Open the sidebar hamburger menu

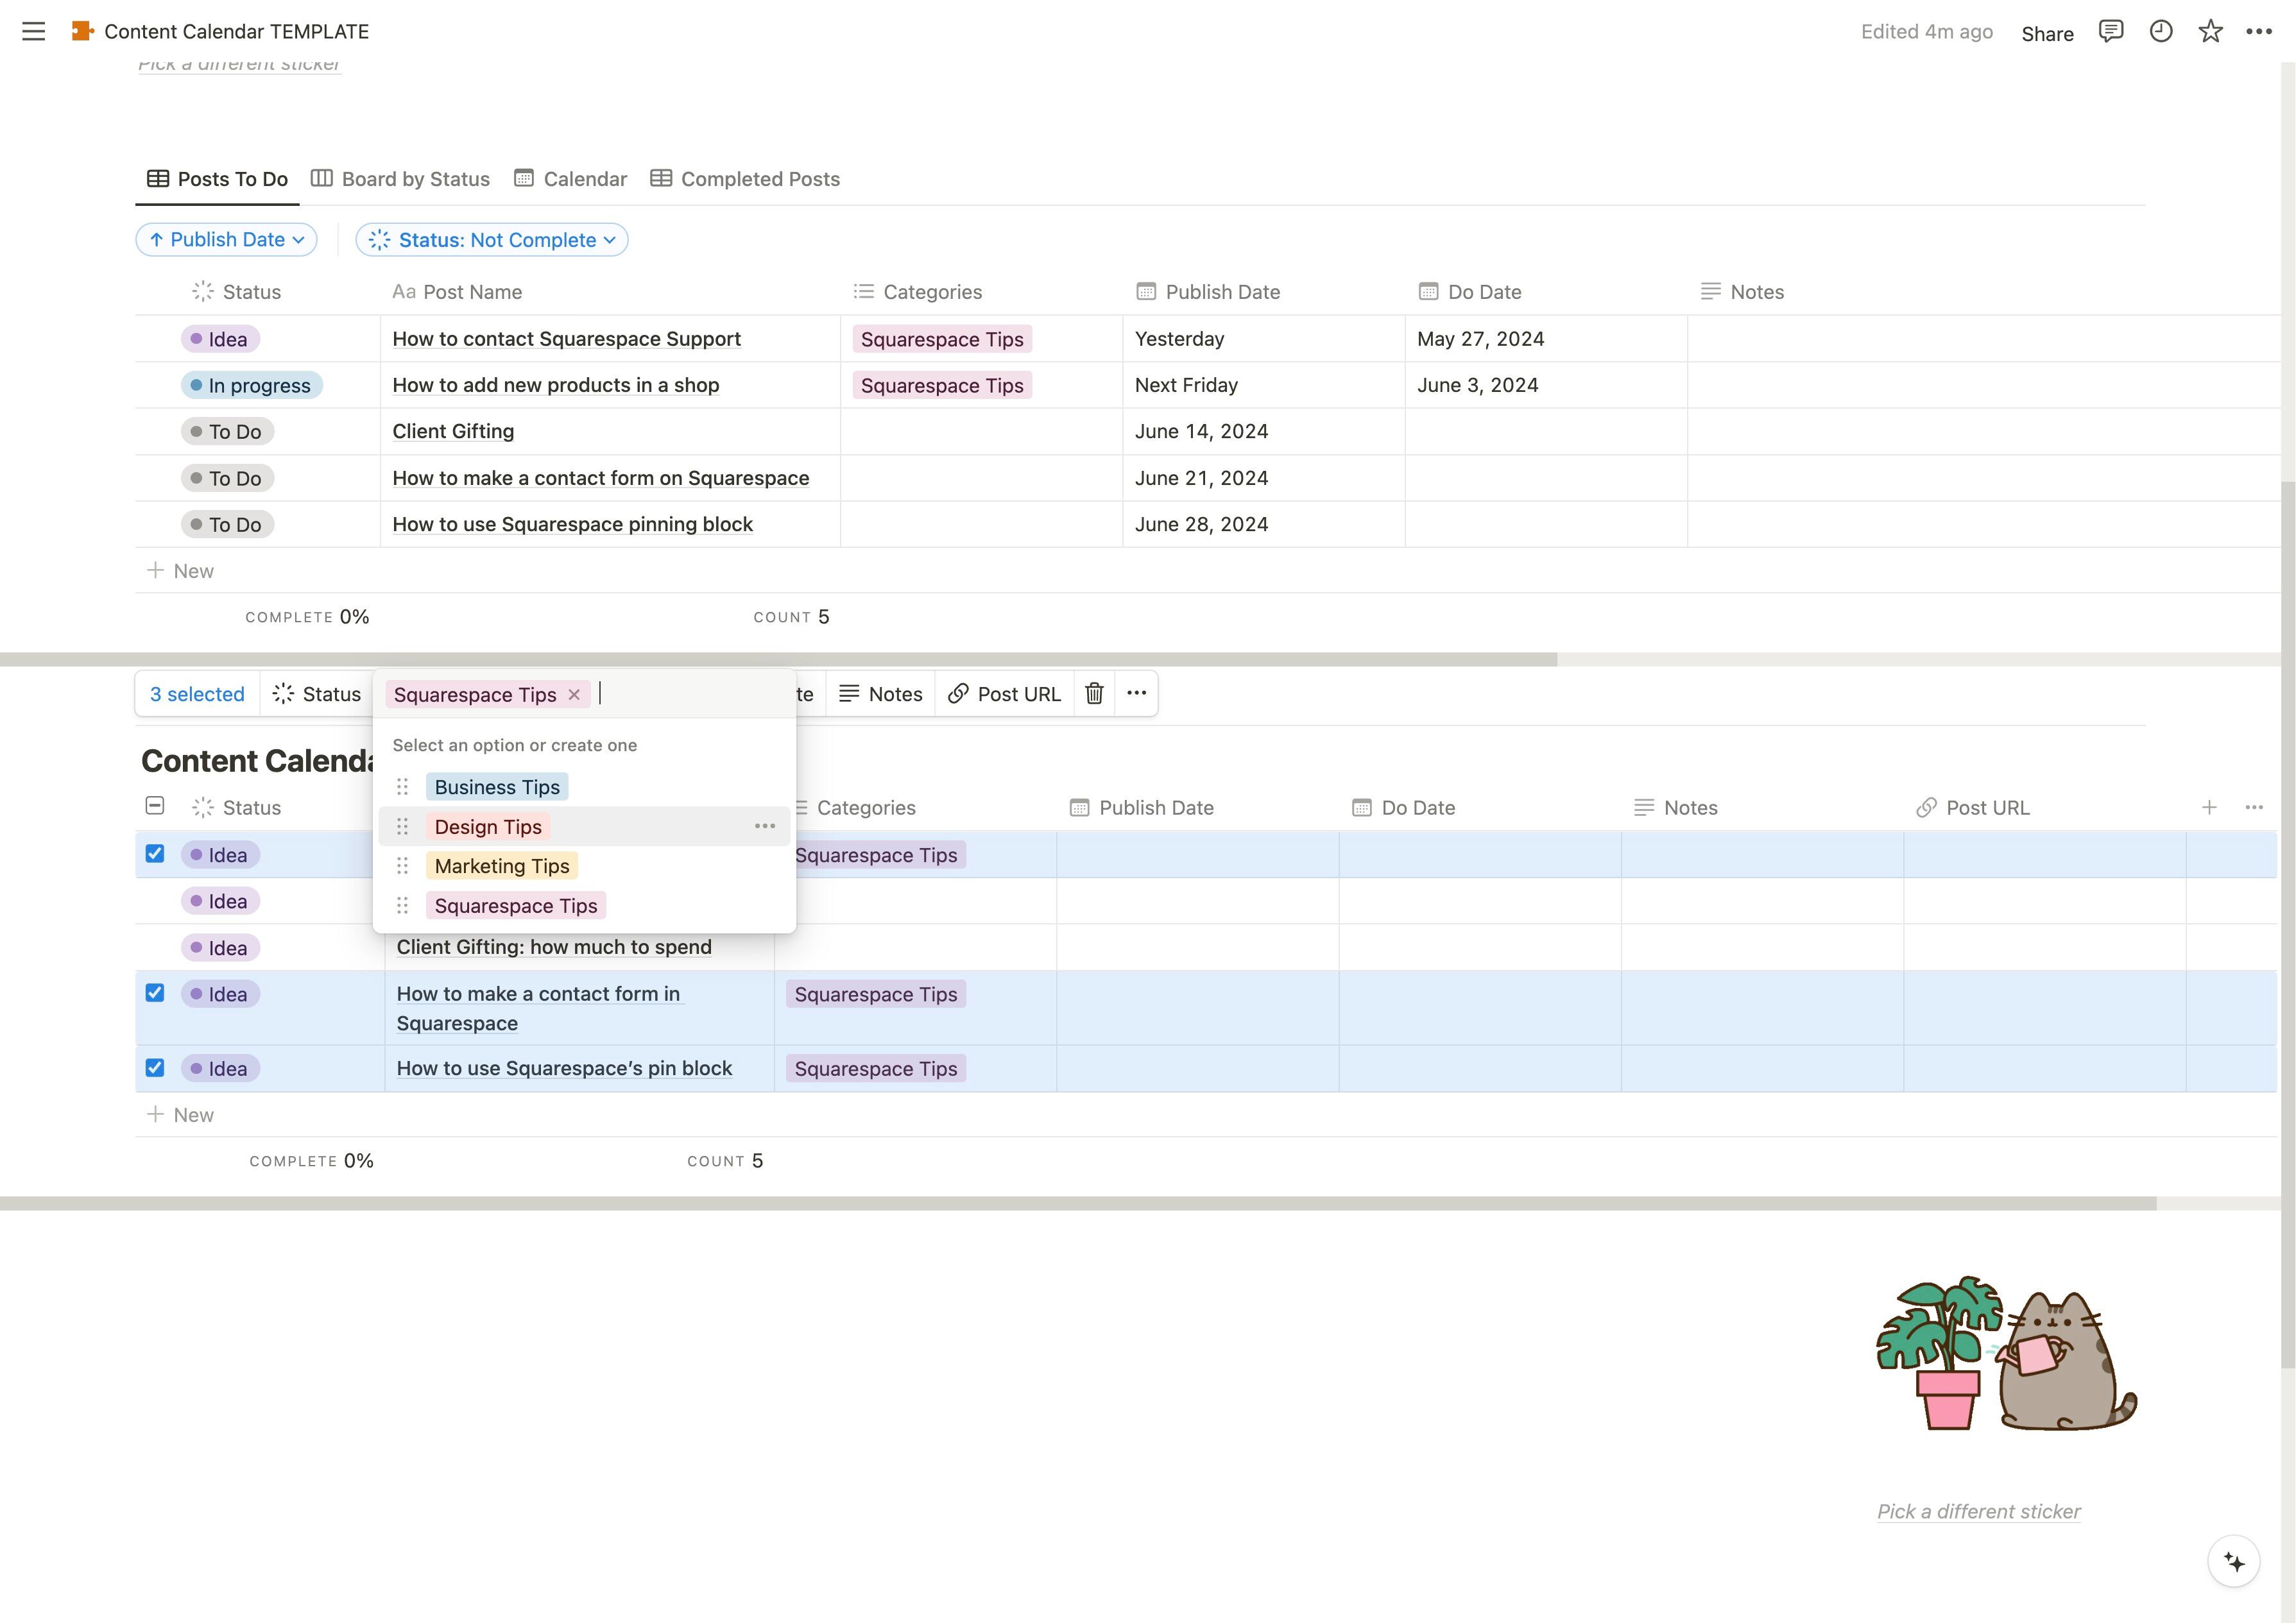(x=33, y=31)
